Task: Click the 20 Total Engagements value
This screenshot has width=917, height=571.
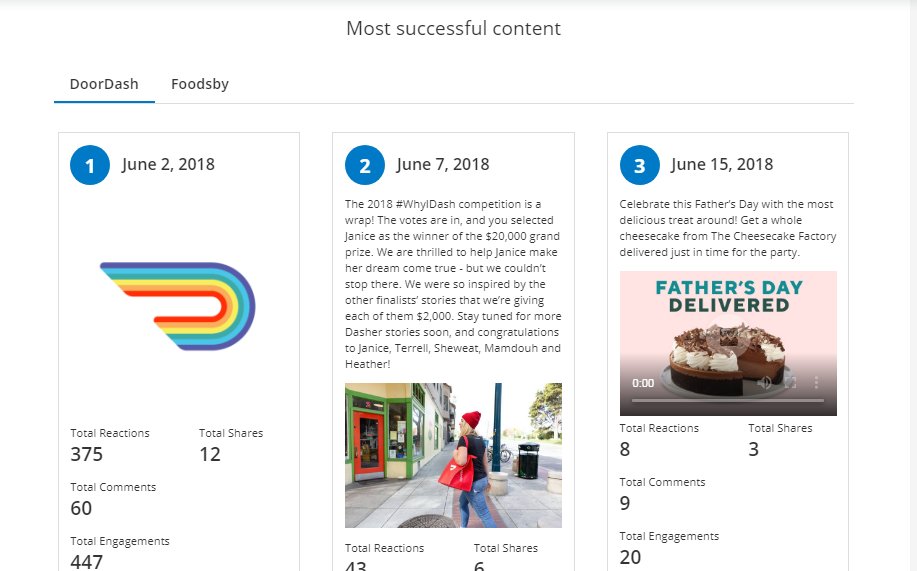Action: pyautogui.click(x=630, y=557)
